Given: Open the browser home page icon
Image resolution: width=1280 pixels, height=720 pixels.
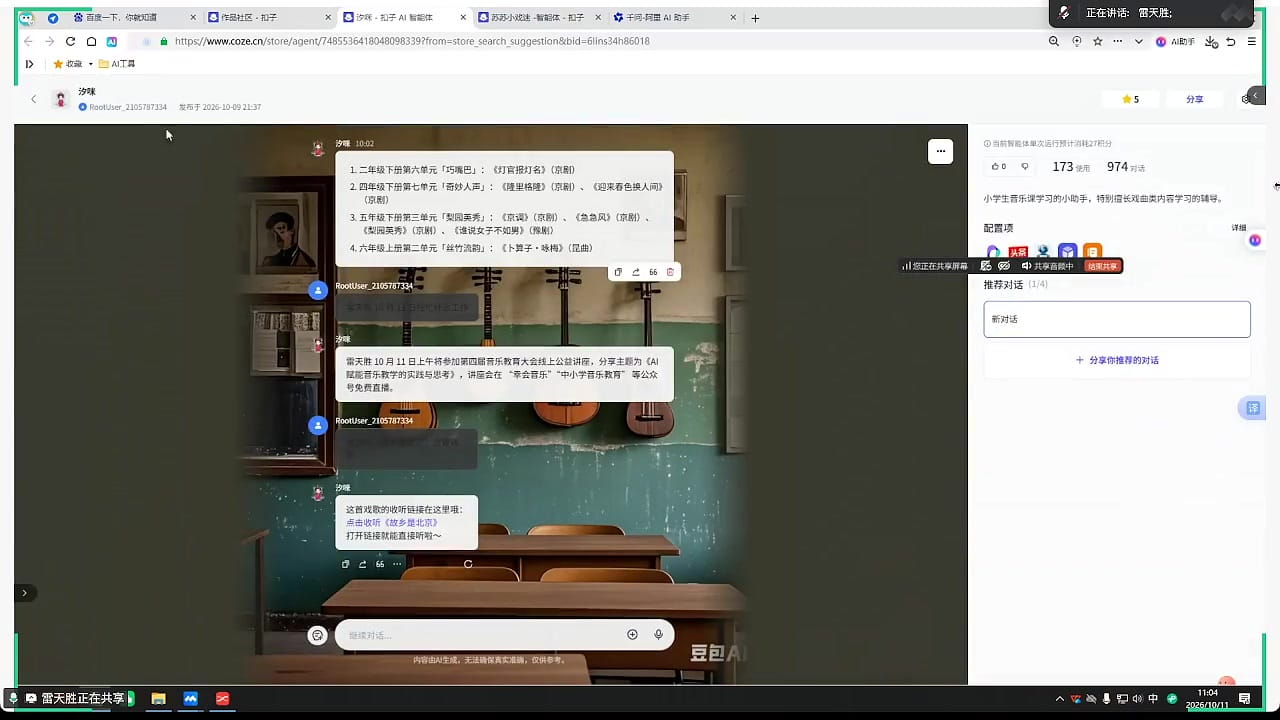Looking at the screenshot, I should (x=91, y=41).
